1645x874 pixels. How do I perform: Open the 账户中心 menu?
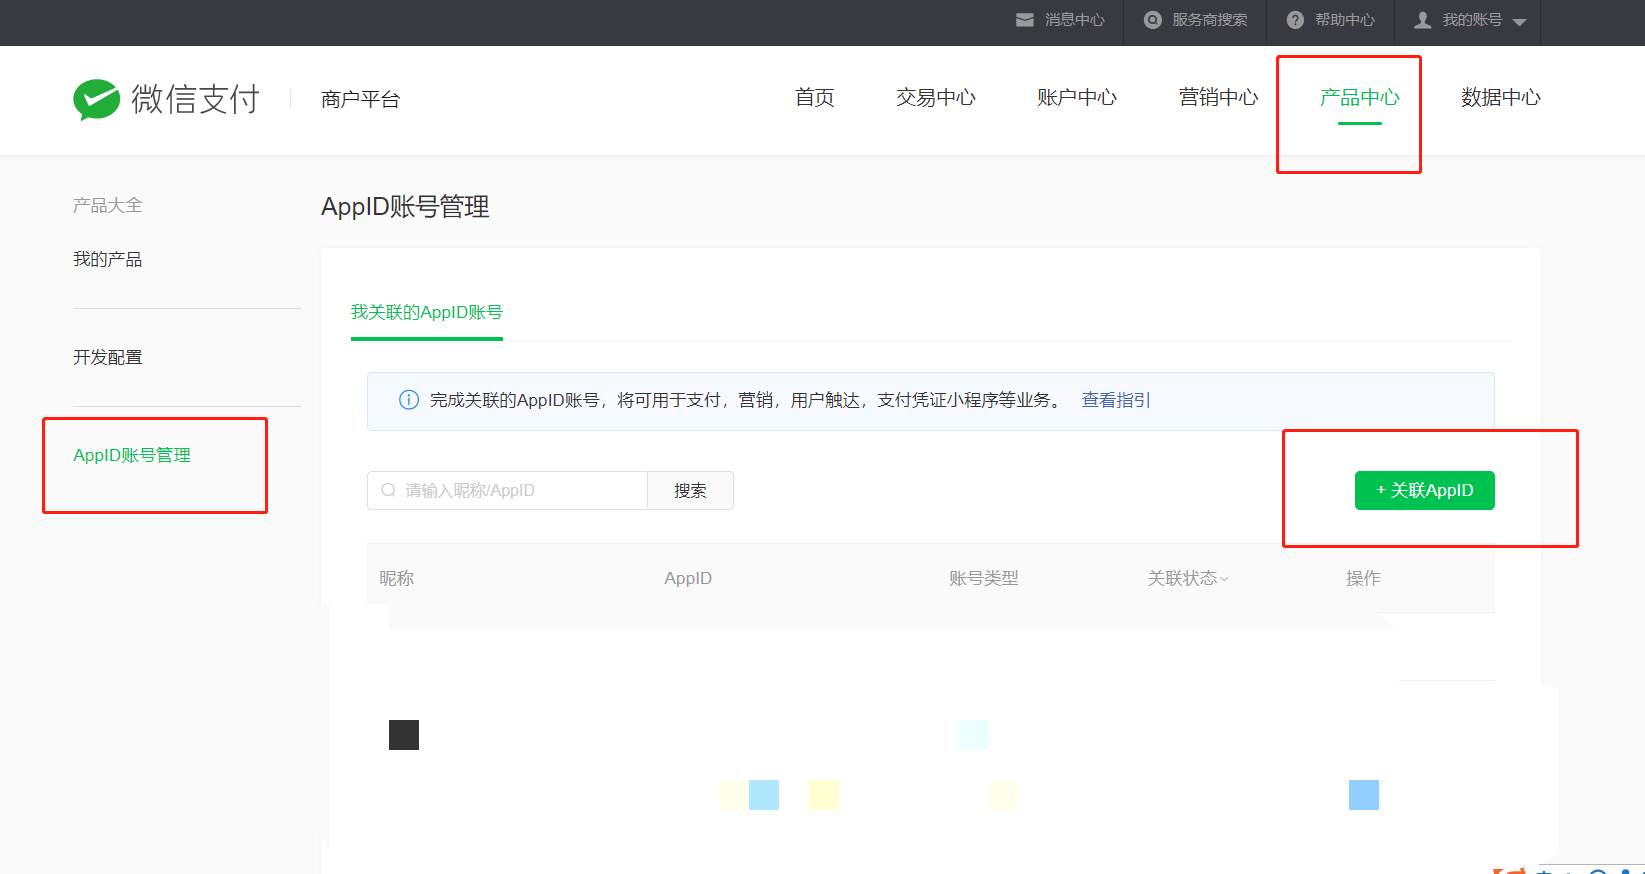point(1076,97)
